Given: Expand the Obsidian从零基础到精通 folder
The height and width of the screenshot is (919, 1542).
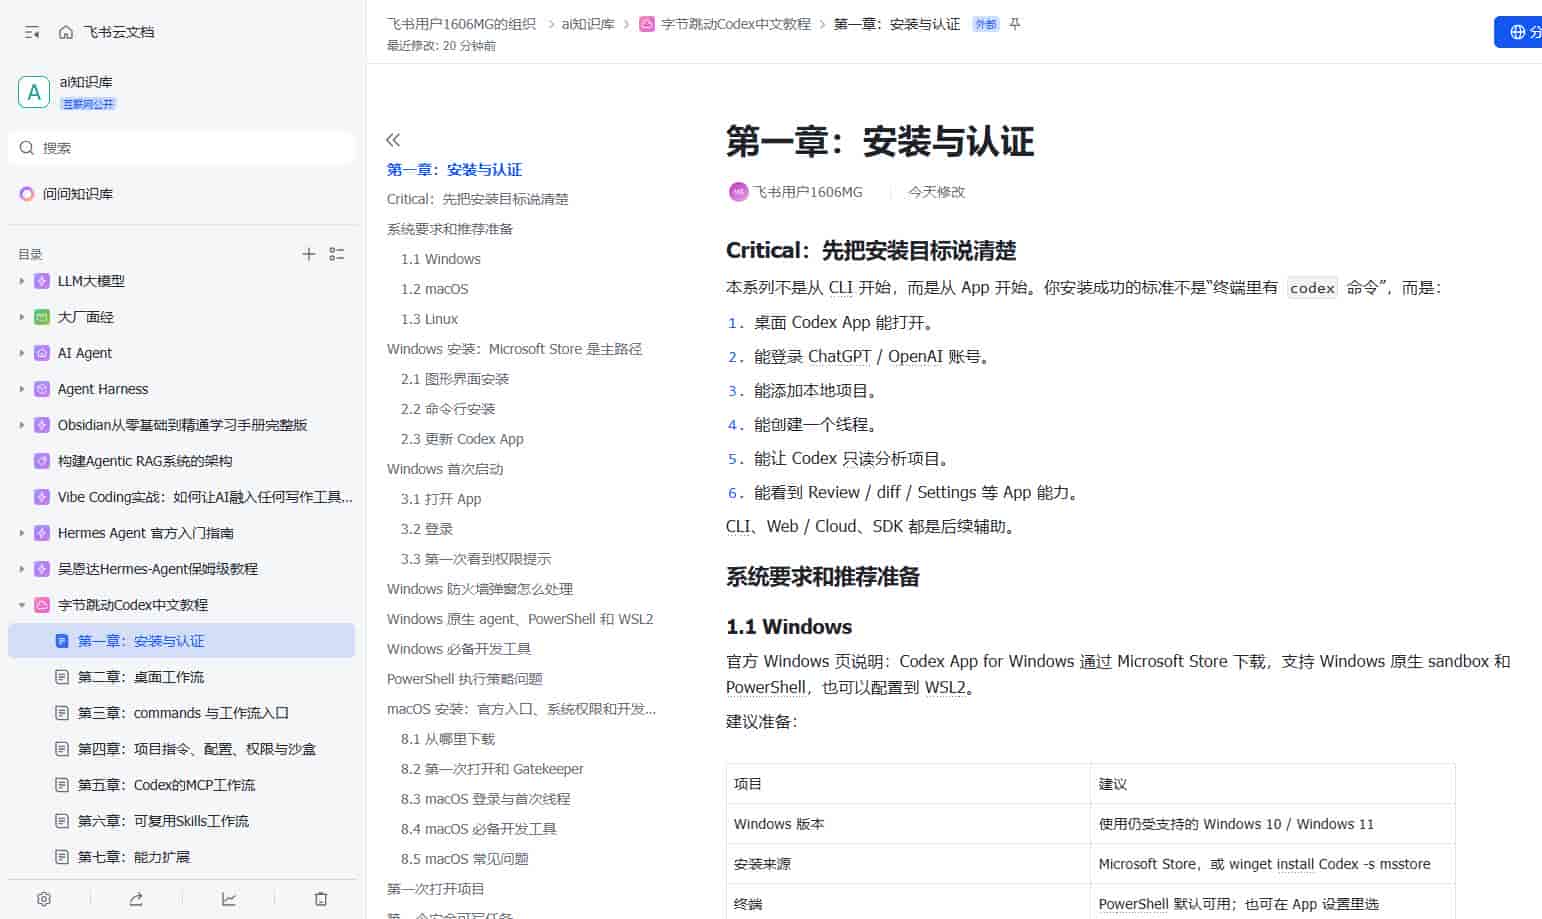Looking at the screenshot, I should [x=22, y=426].
